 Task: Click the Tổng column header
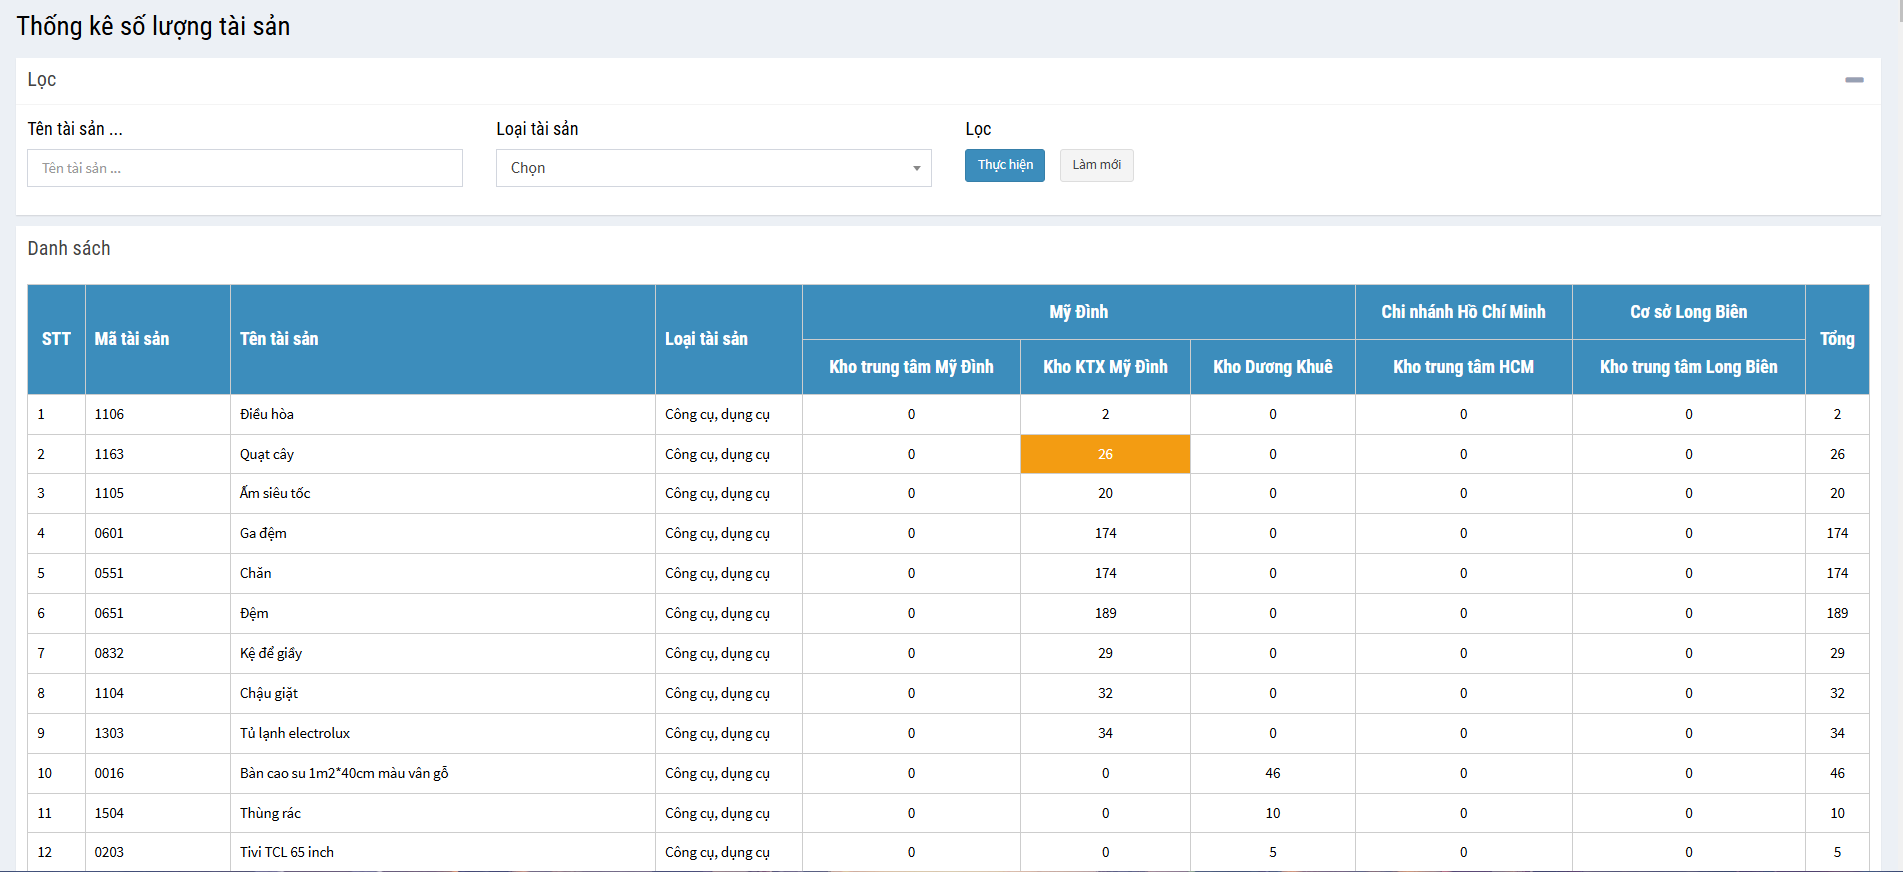(x=1836, y=339)
